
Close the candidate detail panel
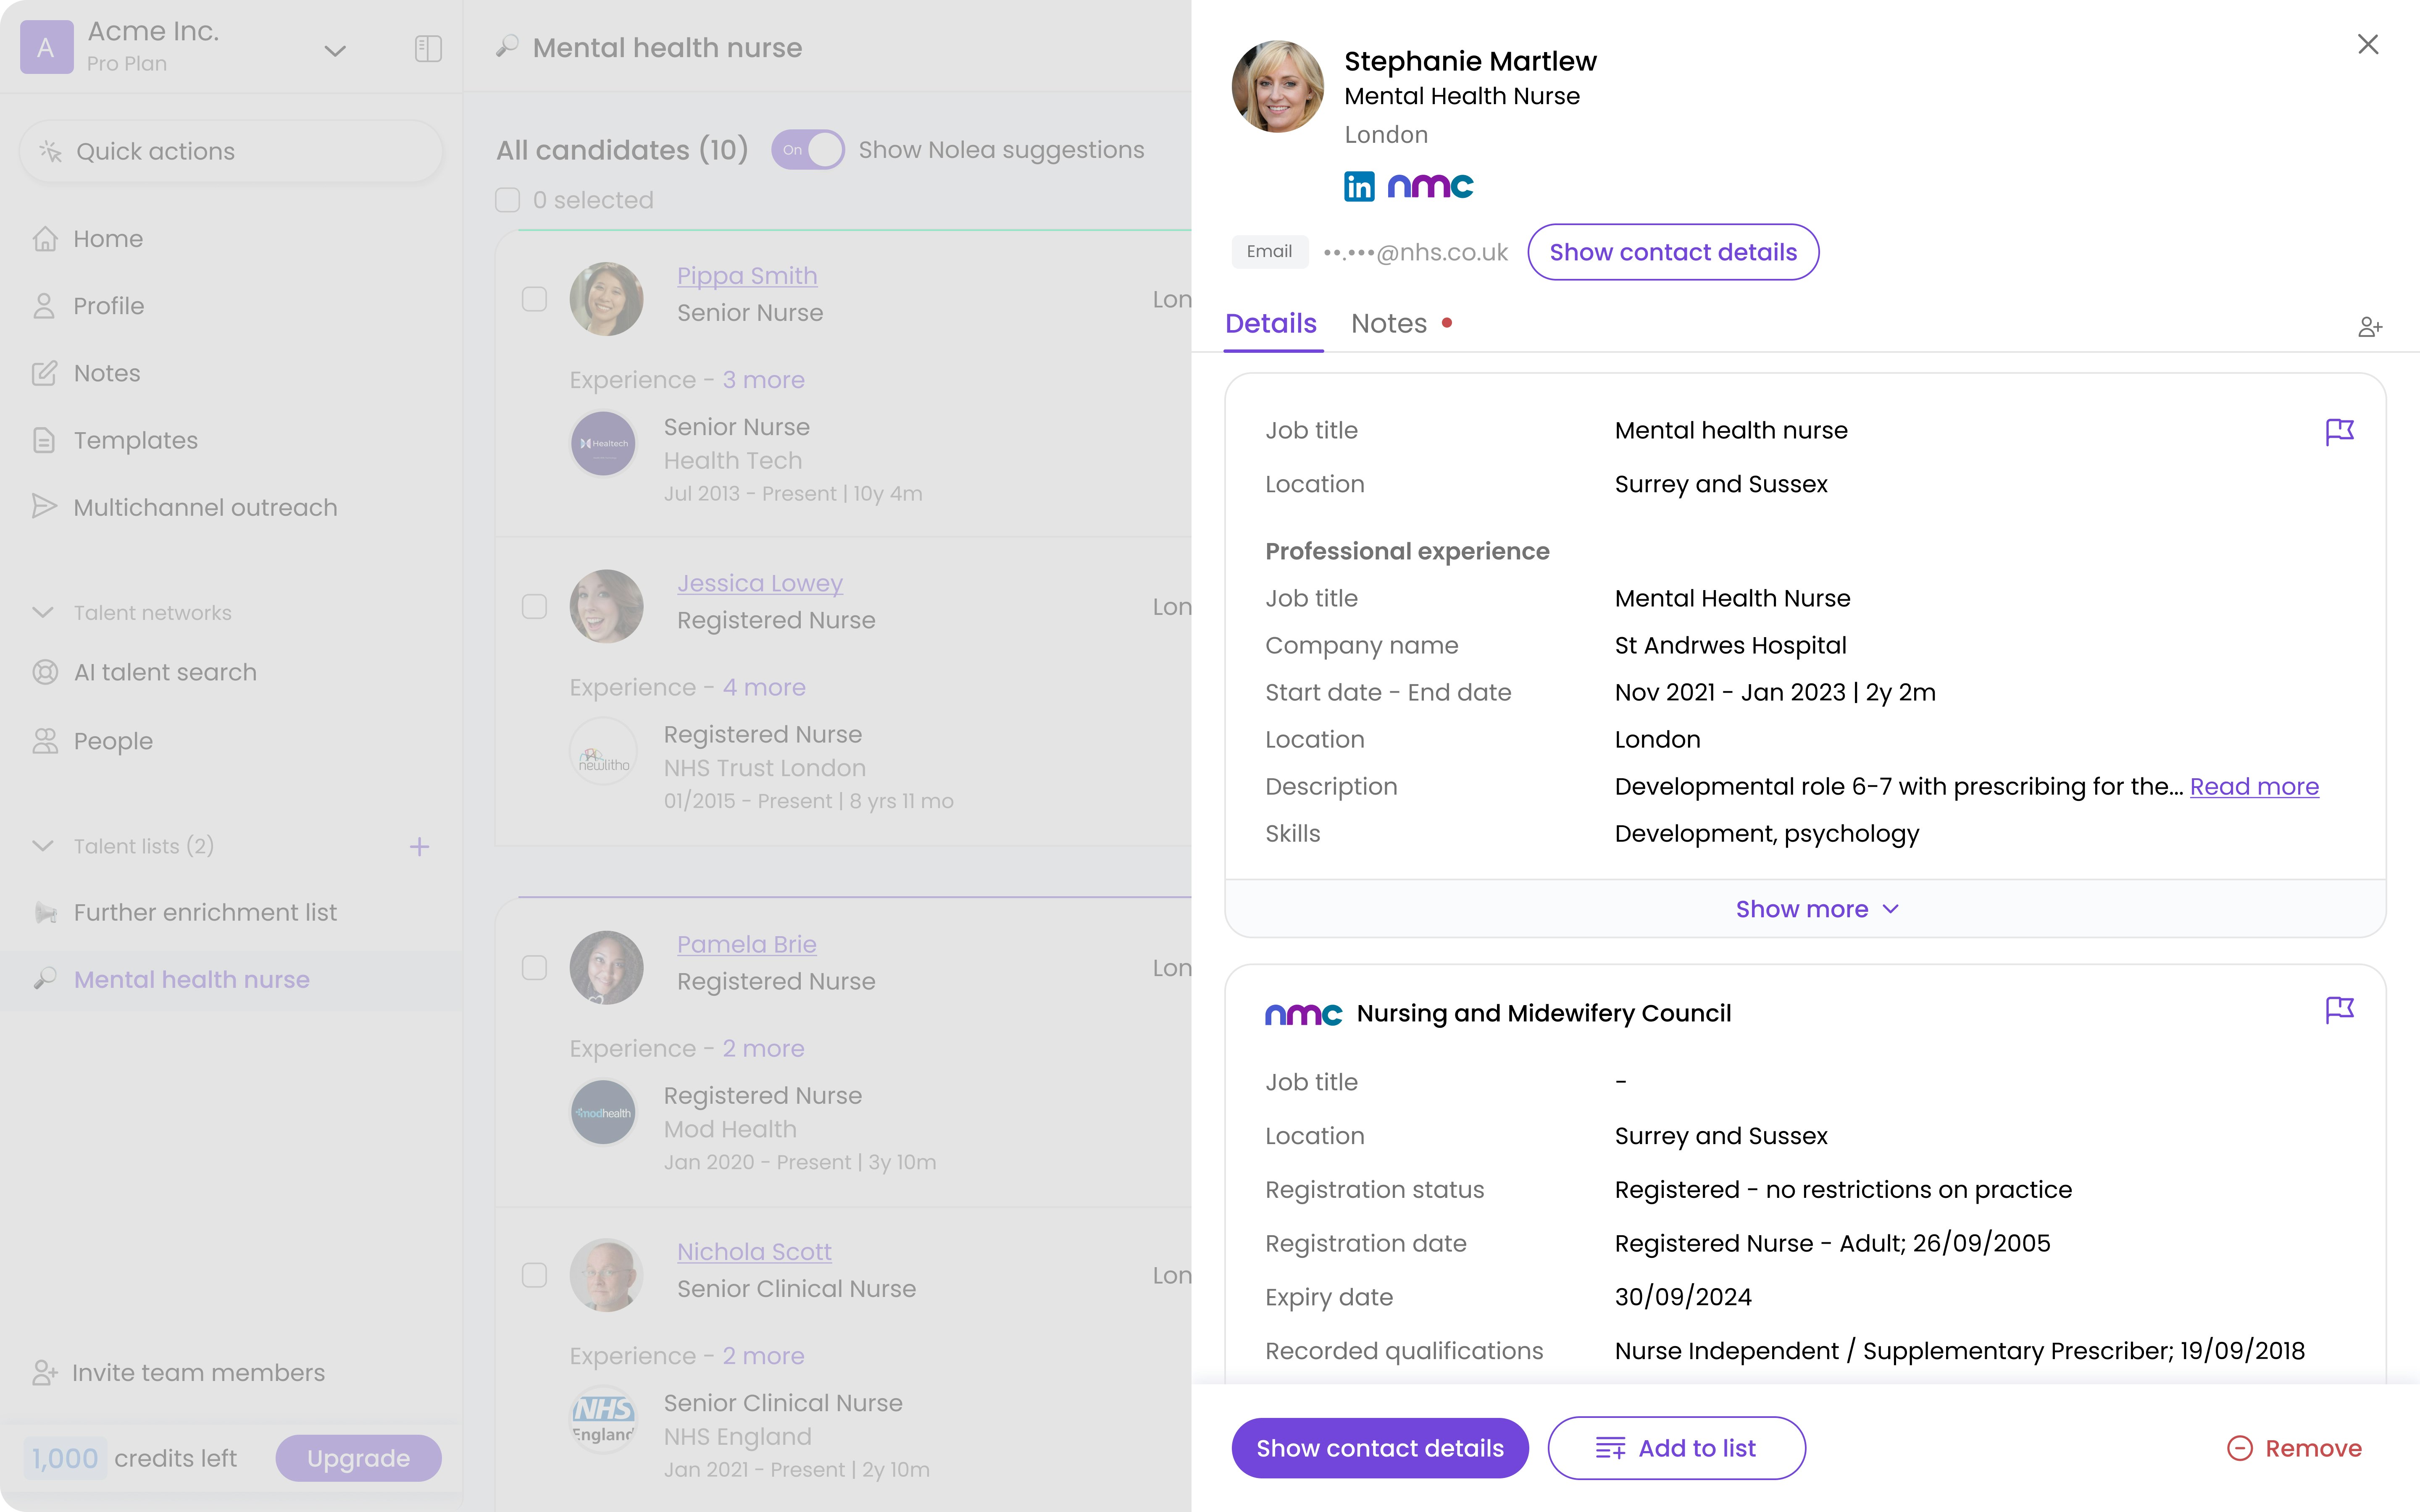(2367, 44)
